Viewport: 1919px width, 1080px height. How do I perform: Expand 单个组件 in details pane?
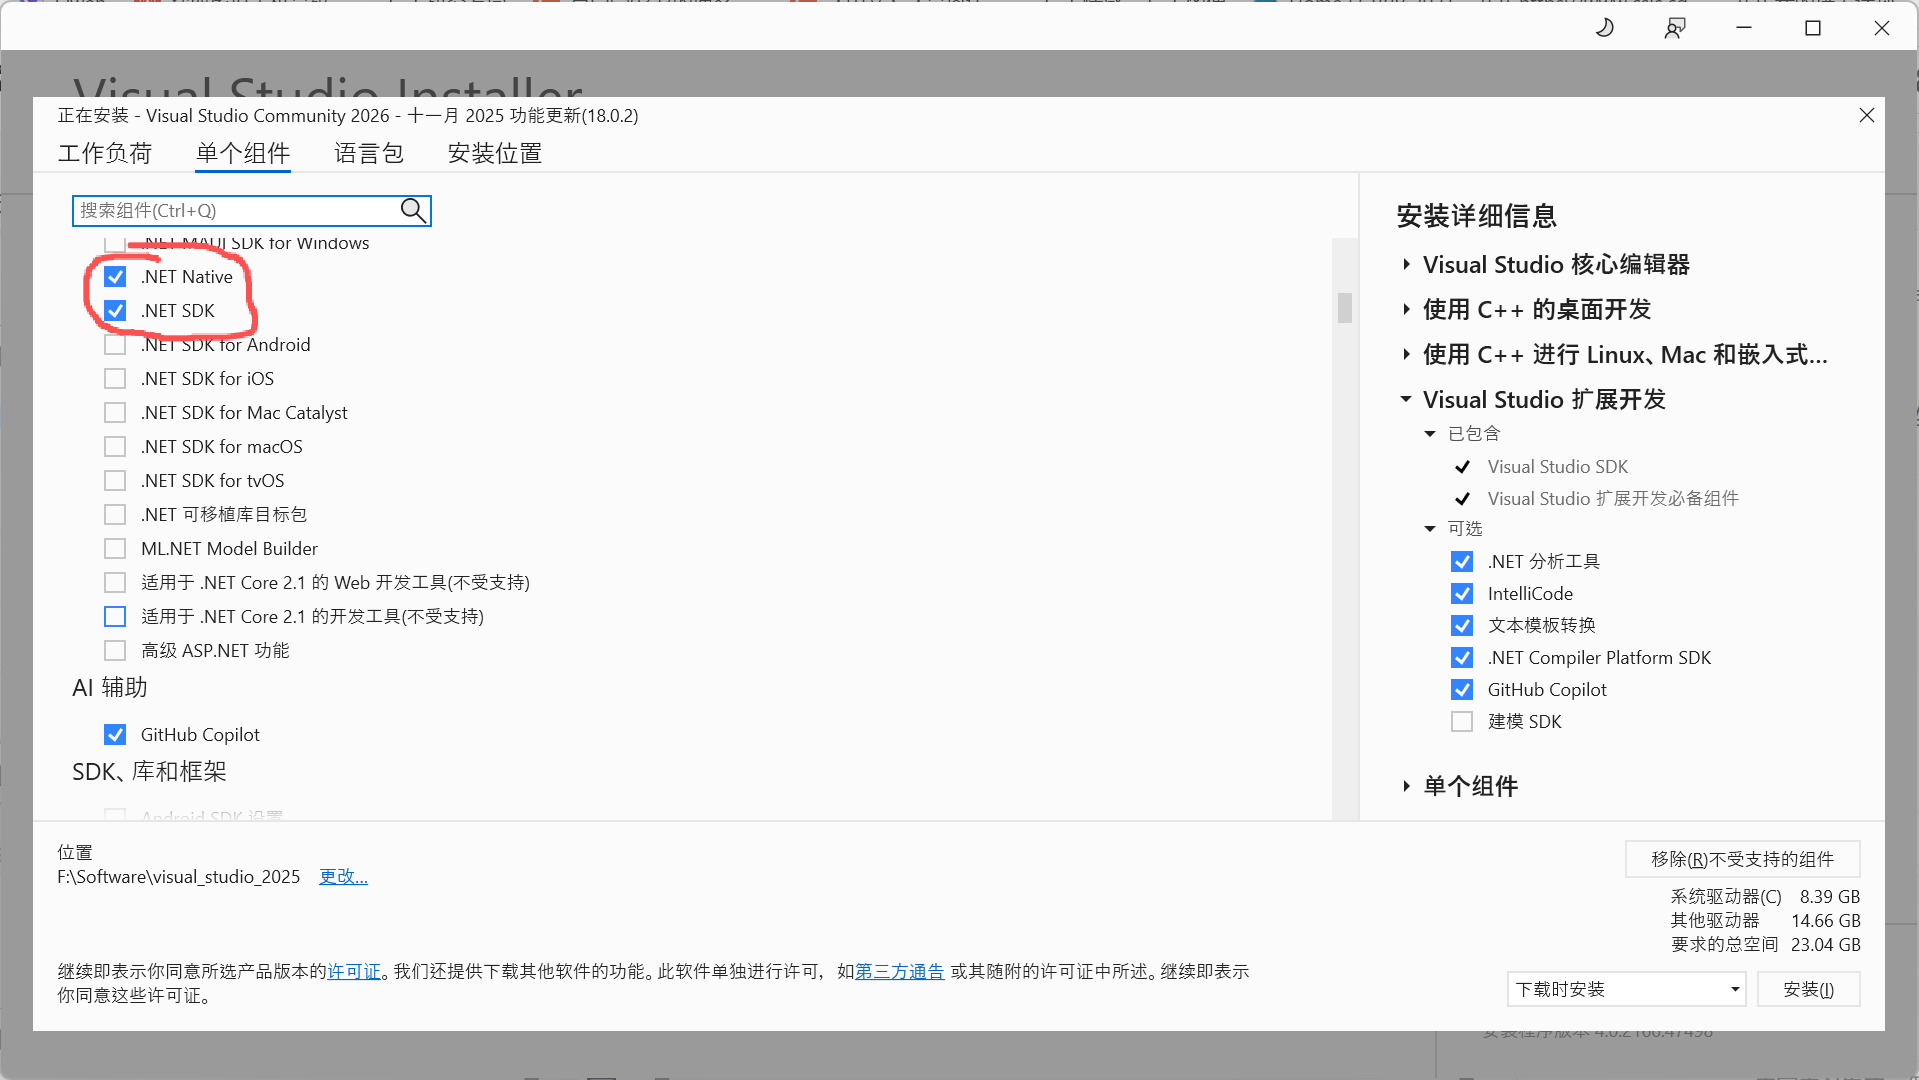pyautogui.click(x=1406, y=787)
